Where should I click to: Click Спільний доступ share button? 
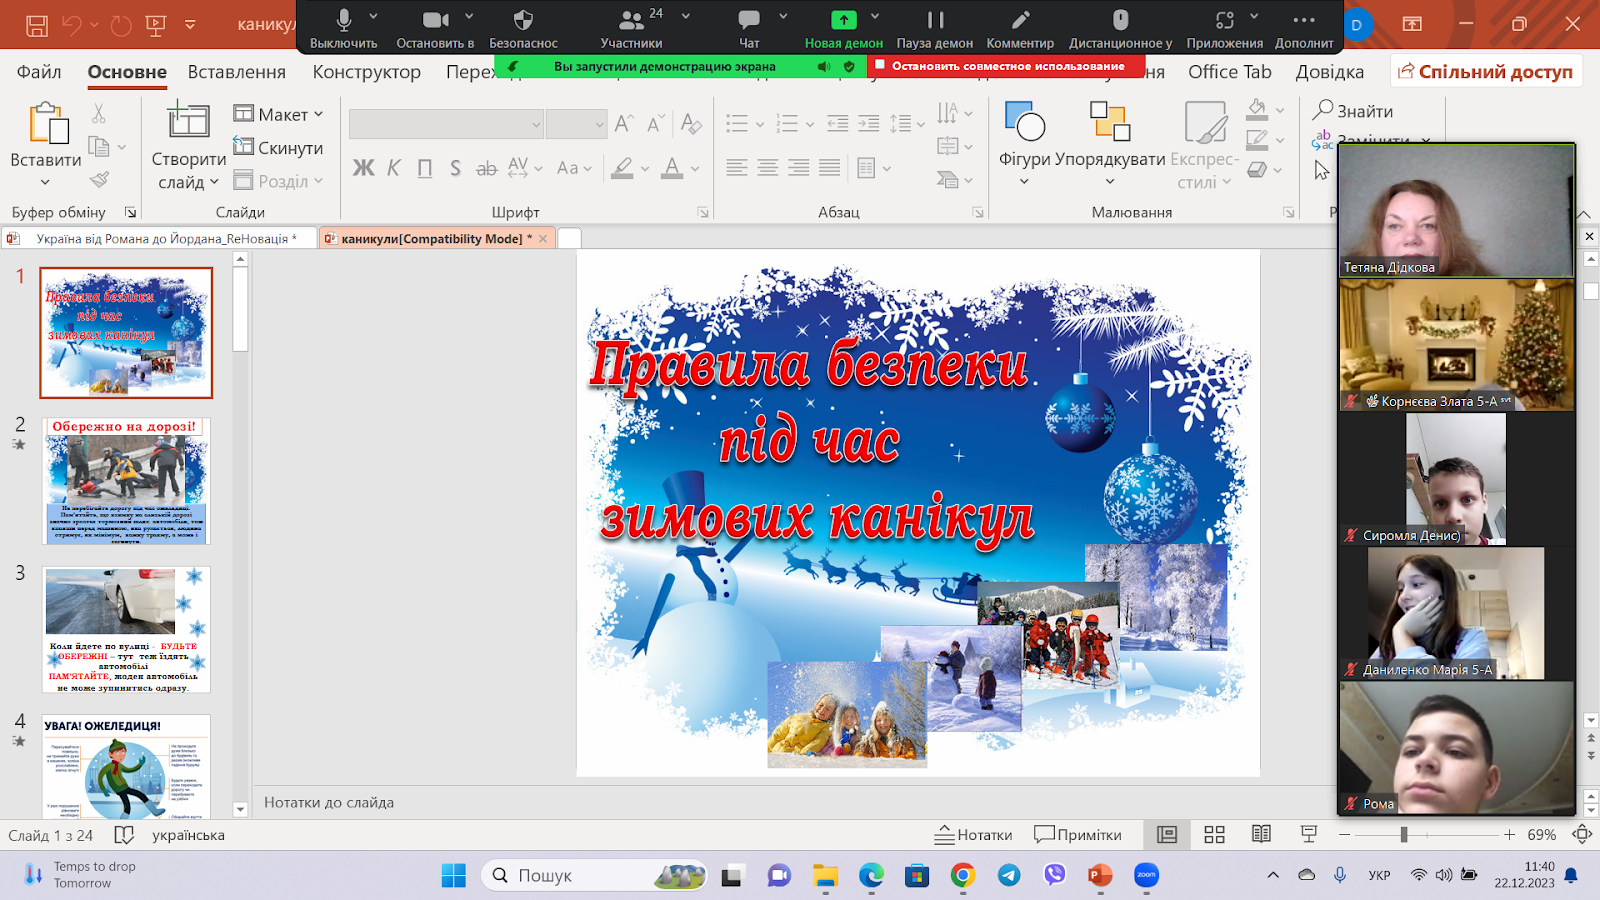1486,71
